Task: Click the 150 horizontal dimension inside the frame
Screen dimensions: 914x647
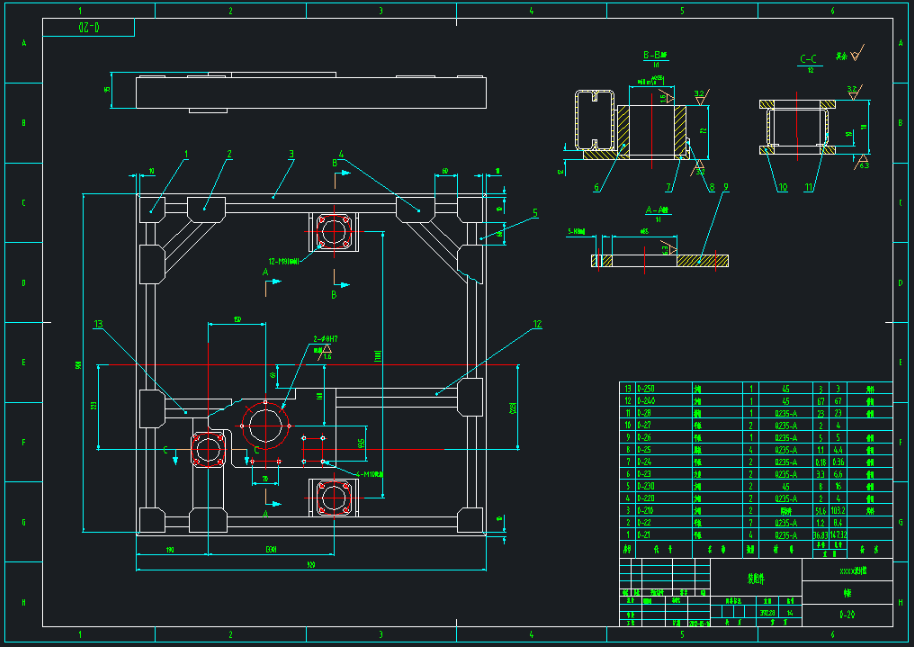Action: click(237, 319)
